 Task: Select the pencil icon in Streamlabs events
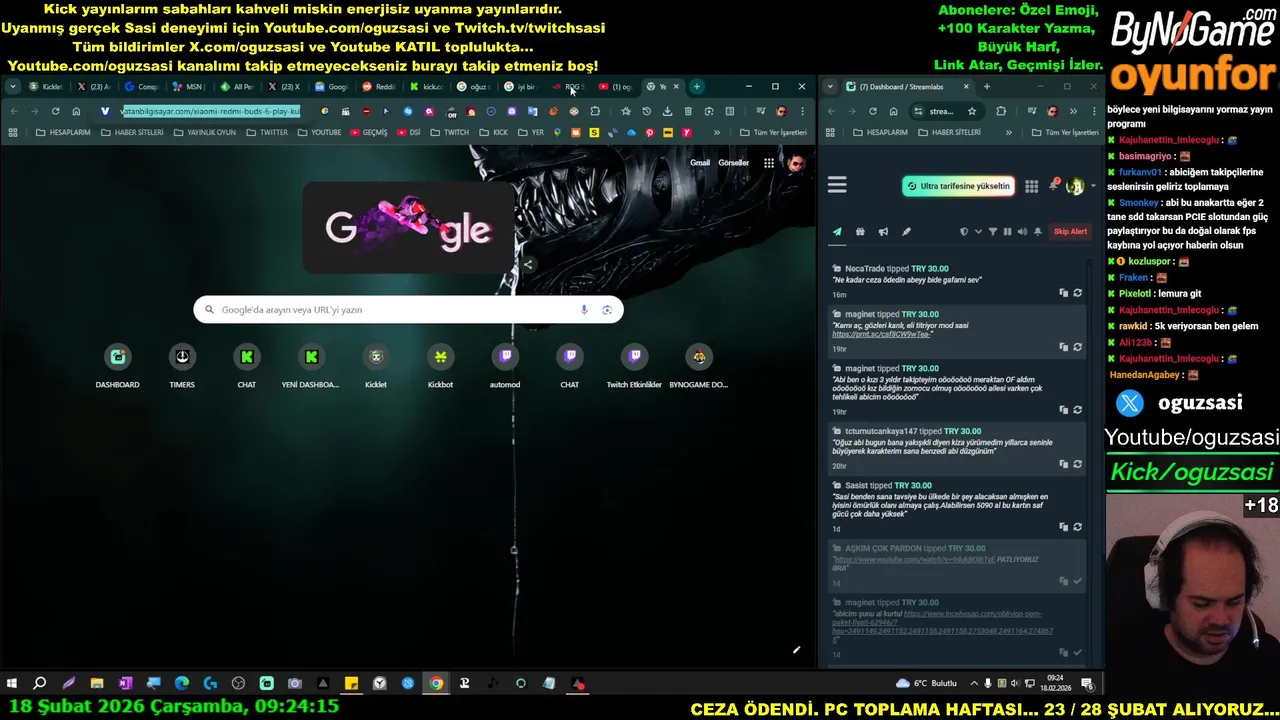coord(906,232)
